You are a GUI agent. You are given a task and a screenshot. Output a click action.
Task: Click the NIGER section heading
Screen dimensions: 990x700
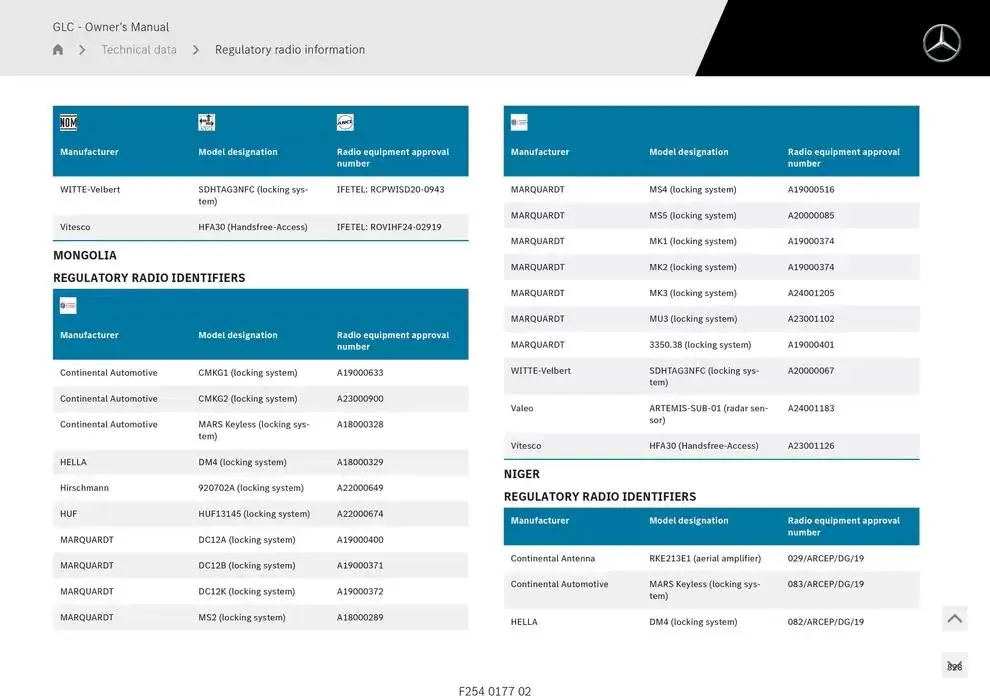point(522,474)
